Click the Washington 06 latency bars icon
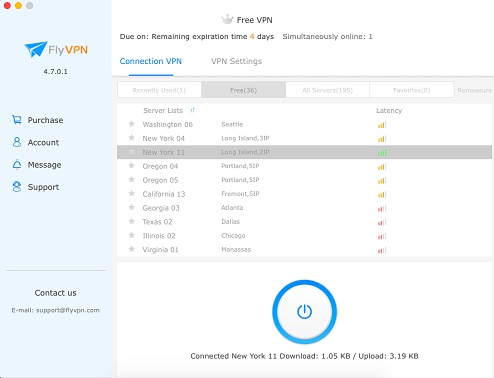494x378 pixels. 382,125
